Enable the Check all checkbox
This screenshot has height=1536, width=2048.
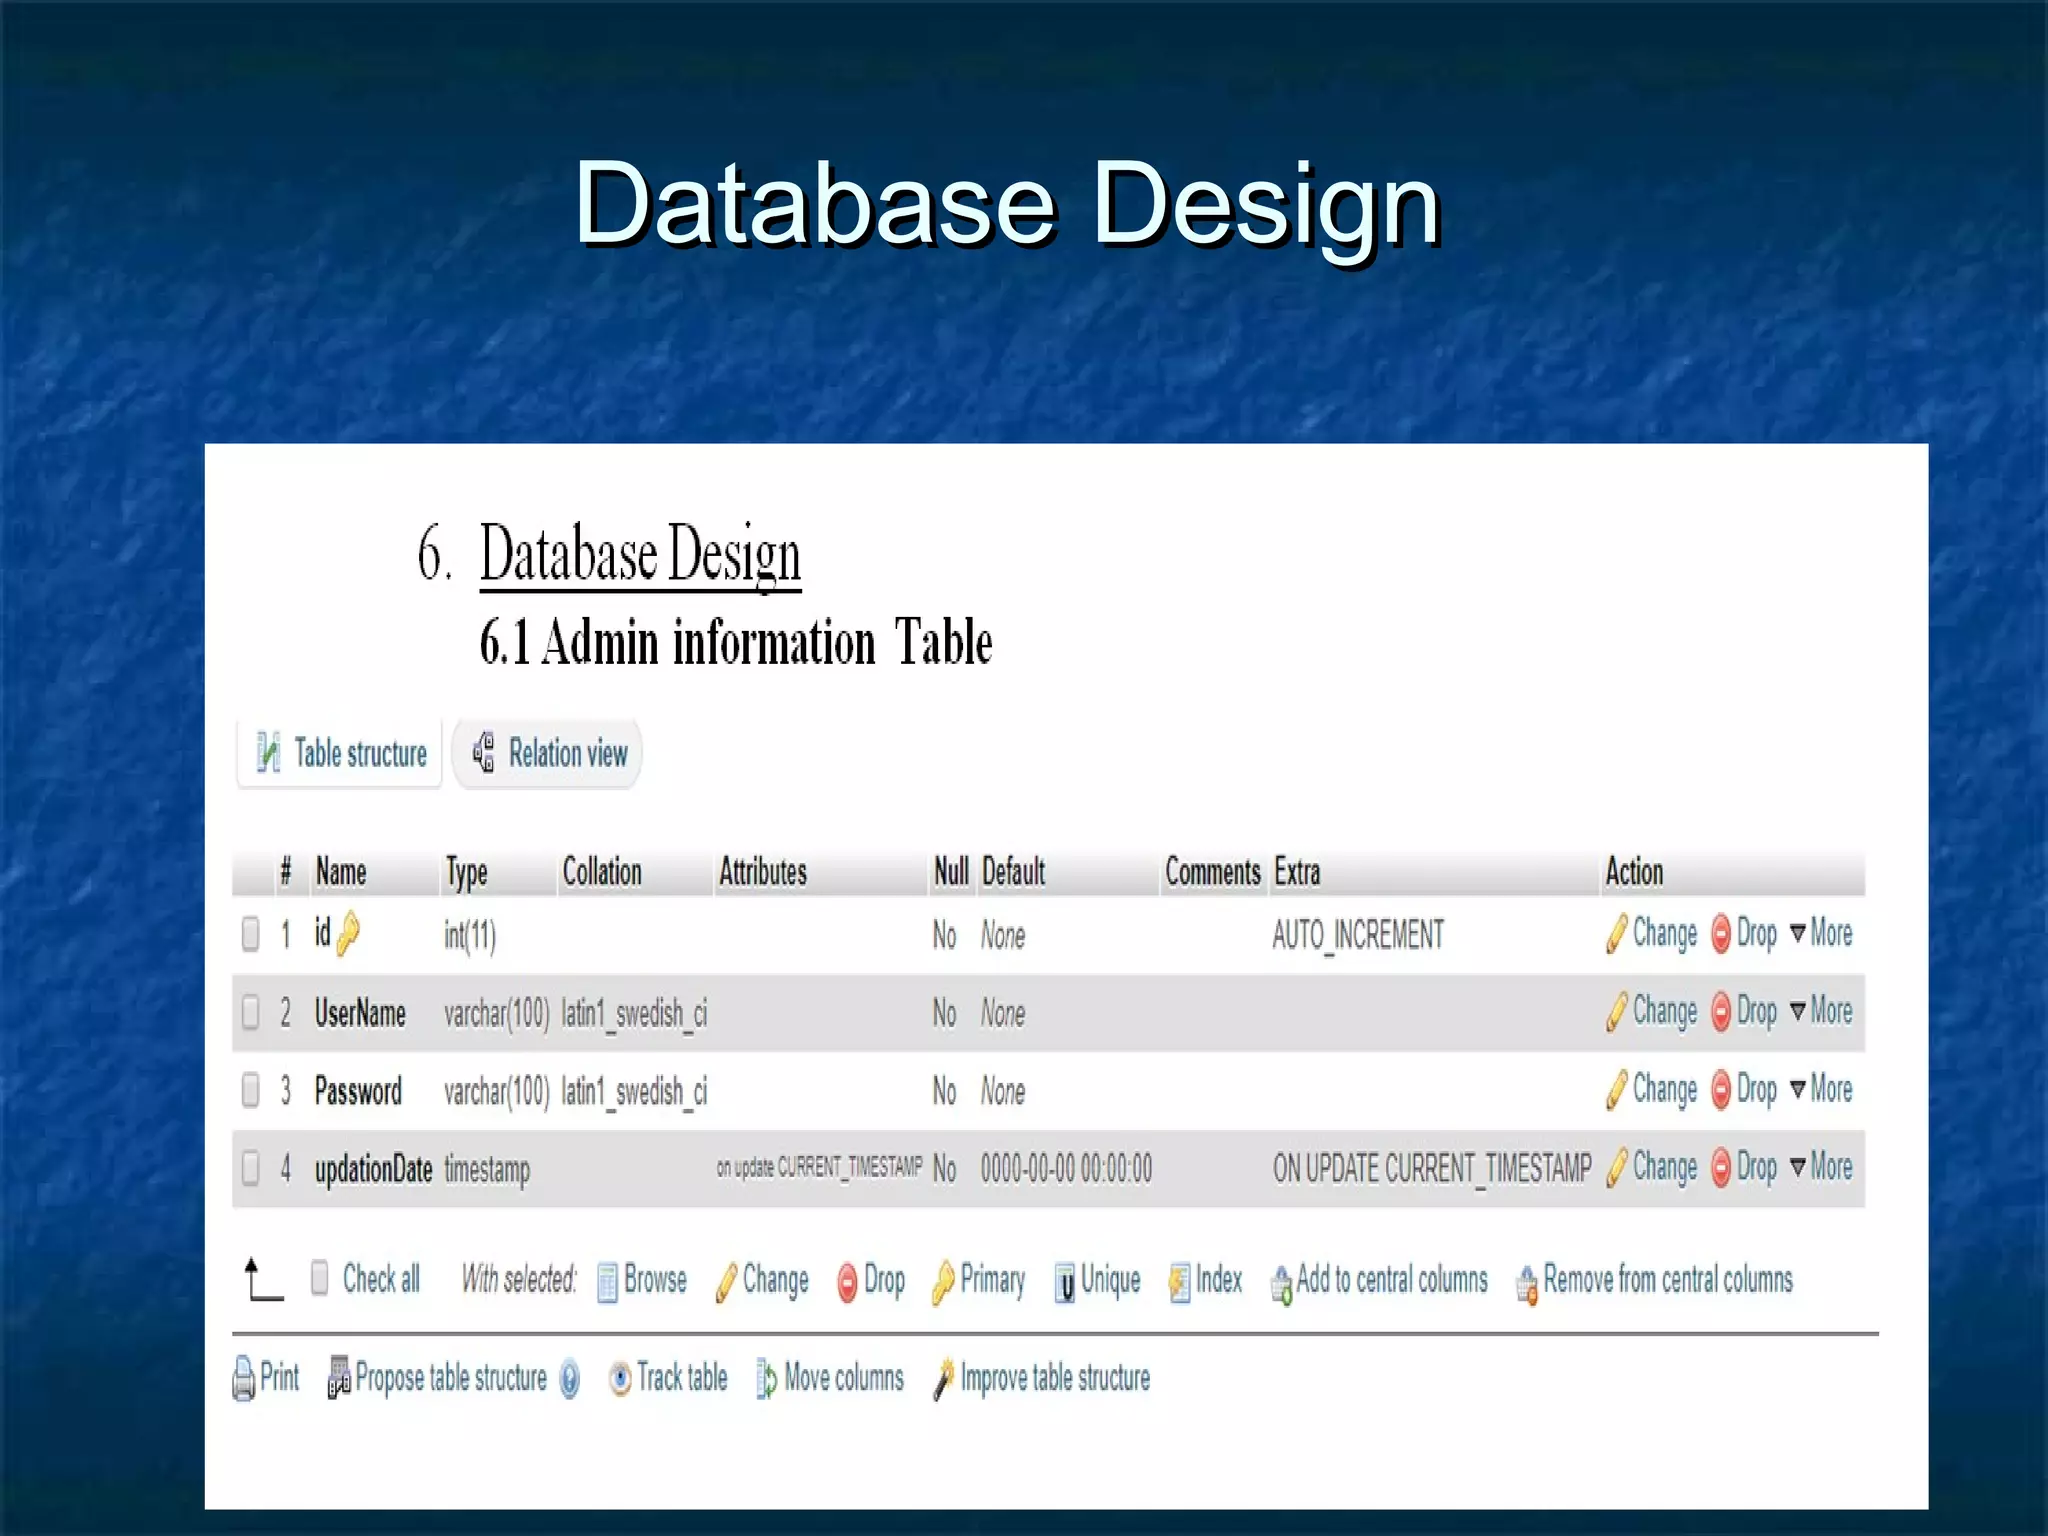click(x=319, y=1278)
